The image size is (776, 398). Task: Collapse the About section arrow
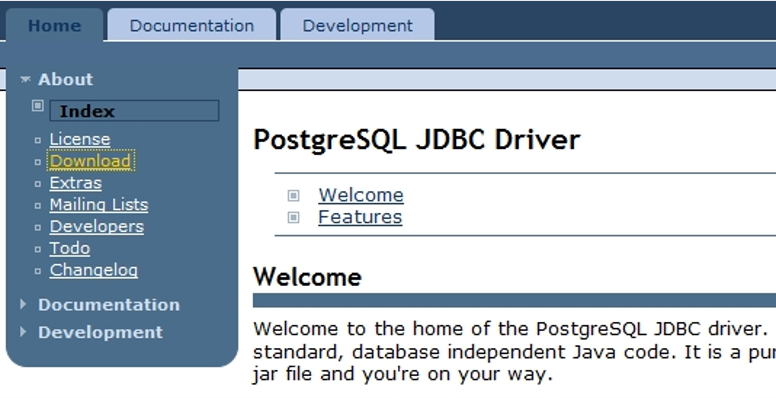(25, 79)
